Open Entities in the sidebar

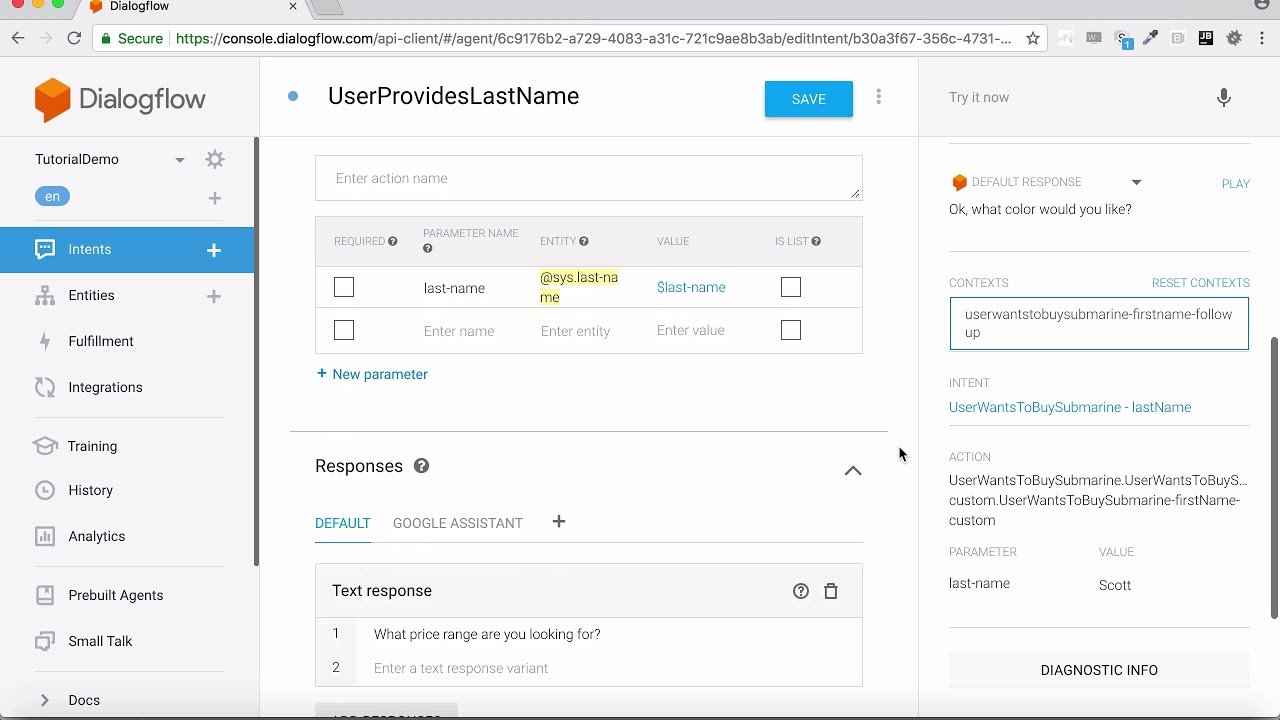pos(91,295)
